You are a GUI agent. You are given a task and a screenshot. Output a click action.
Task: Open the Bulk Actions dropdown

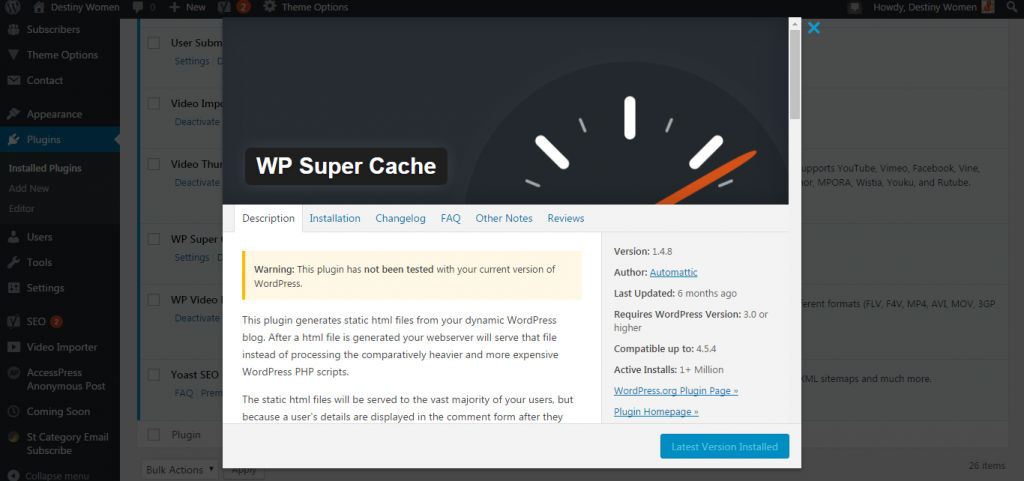tap(179, 469)
